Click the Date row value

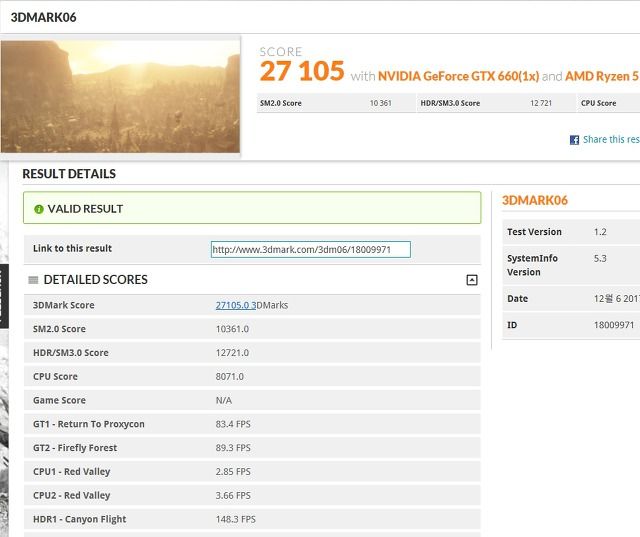pyautogui.click(x=617, y=299)
